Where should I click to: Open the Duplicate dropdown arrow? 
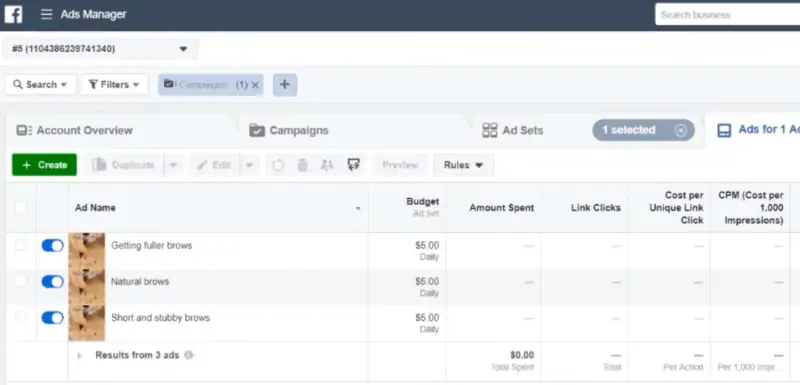click(173, 165)
